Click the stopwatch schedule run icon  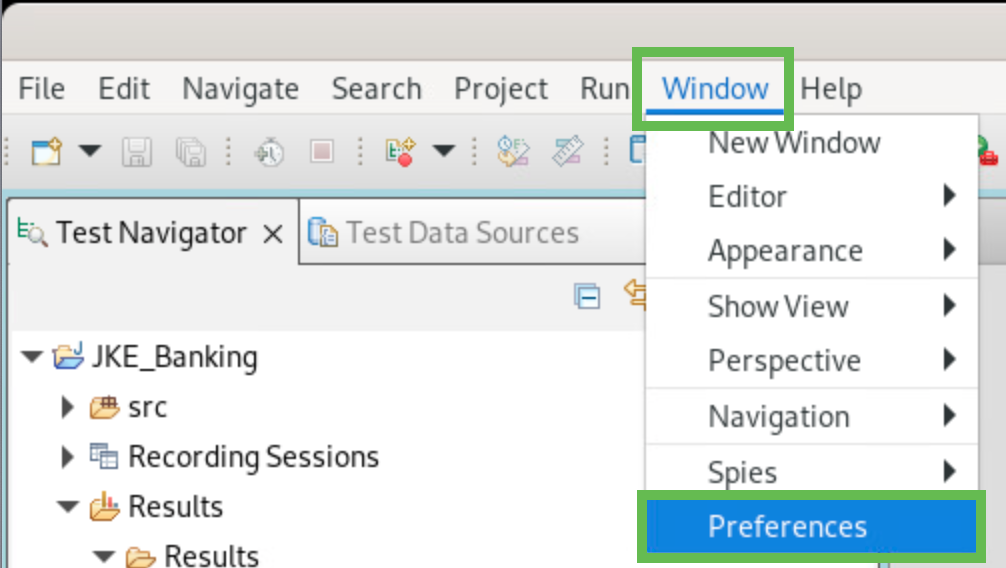[269, 152]
